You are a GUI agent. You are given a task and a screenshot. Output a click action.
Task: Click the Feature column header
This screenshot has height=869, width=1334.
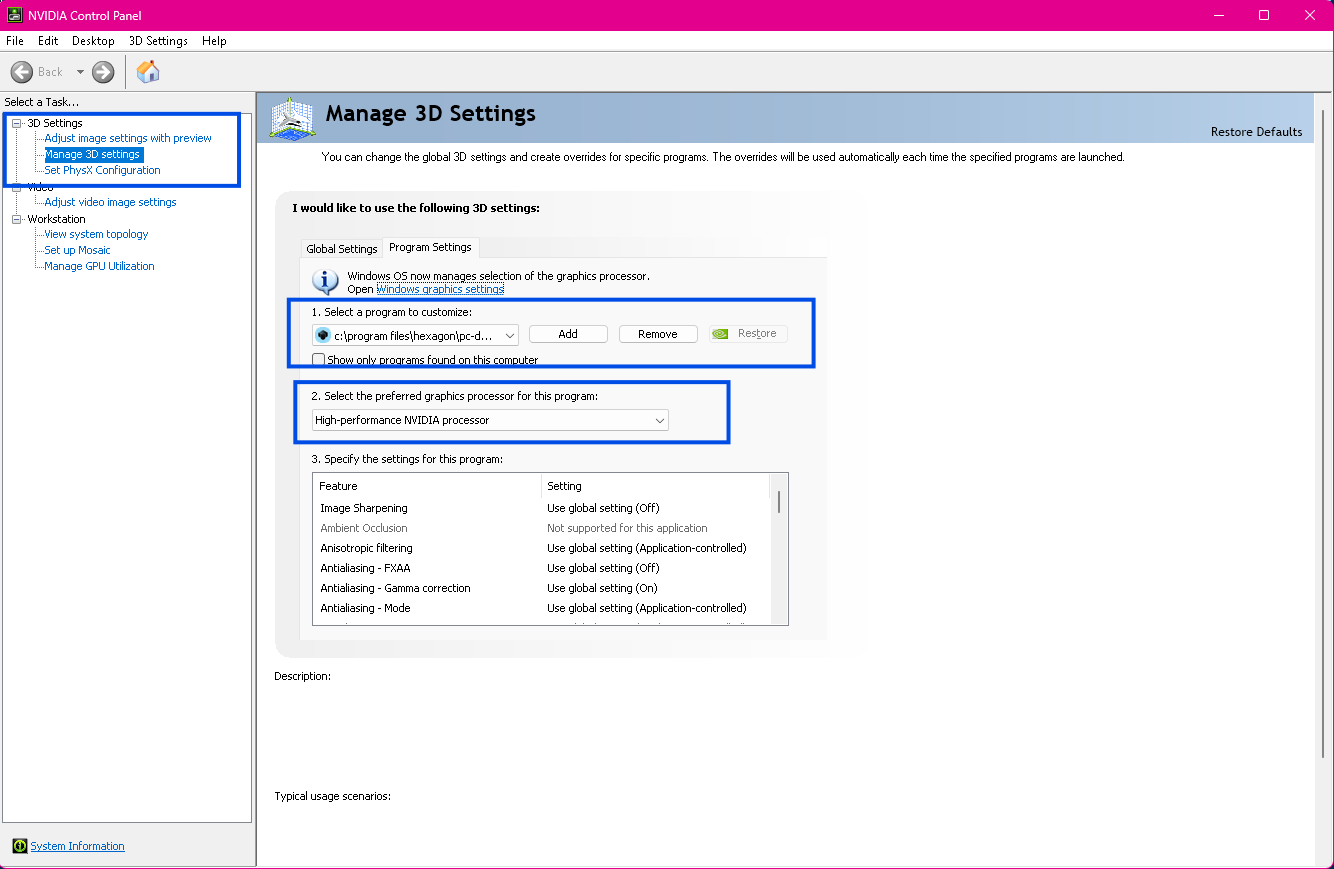tap(427, 486)
